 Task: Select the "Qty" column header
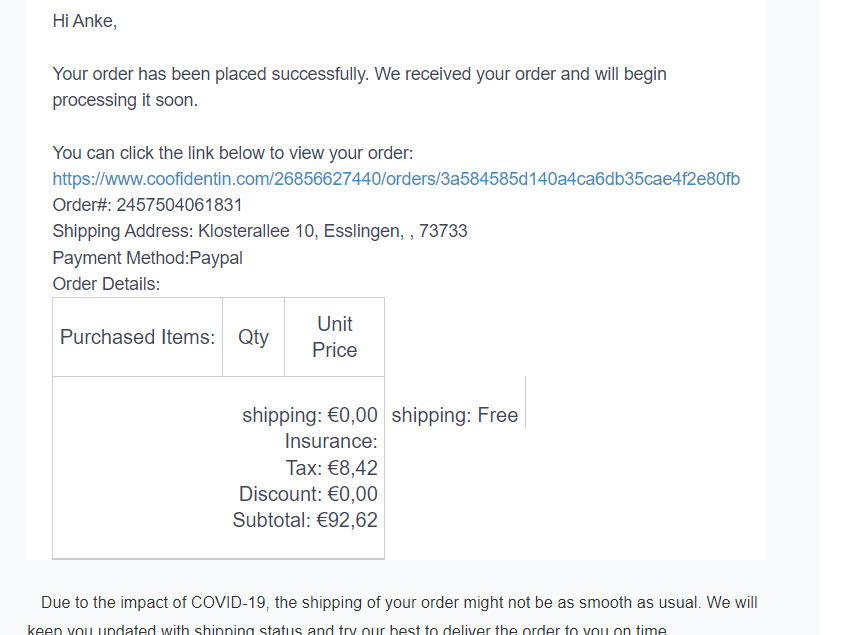[x=253, y=337]
